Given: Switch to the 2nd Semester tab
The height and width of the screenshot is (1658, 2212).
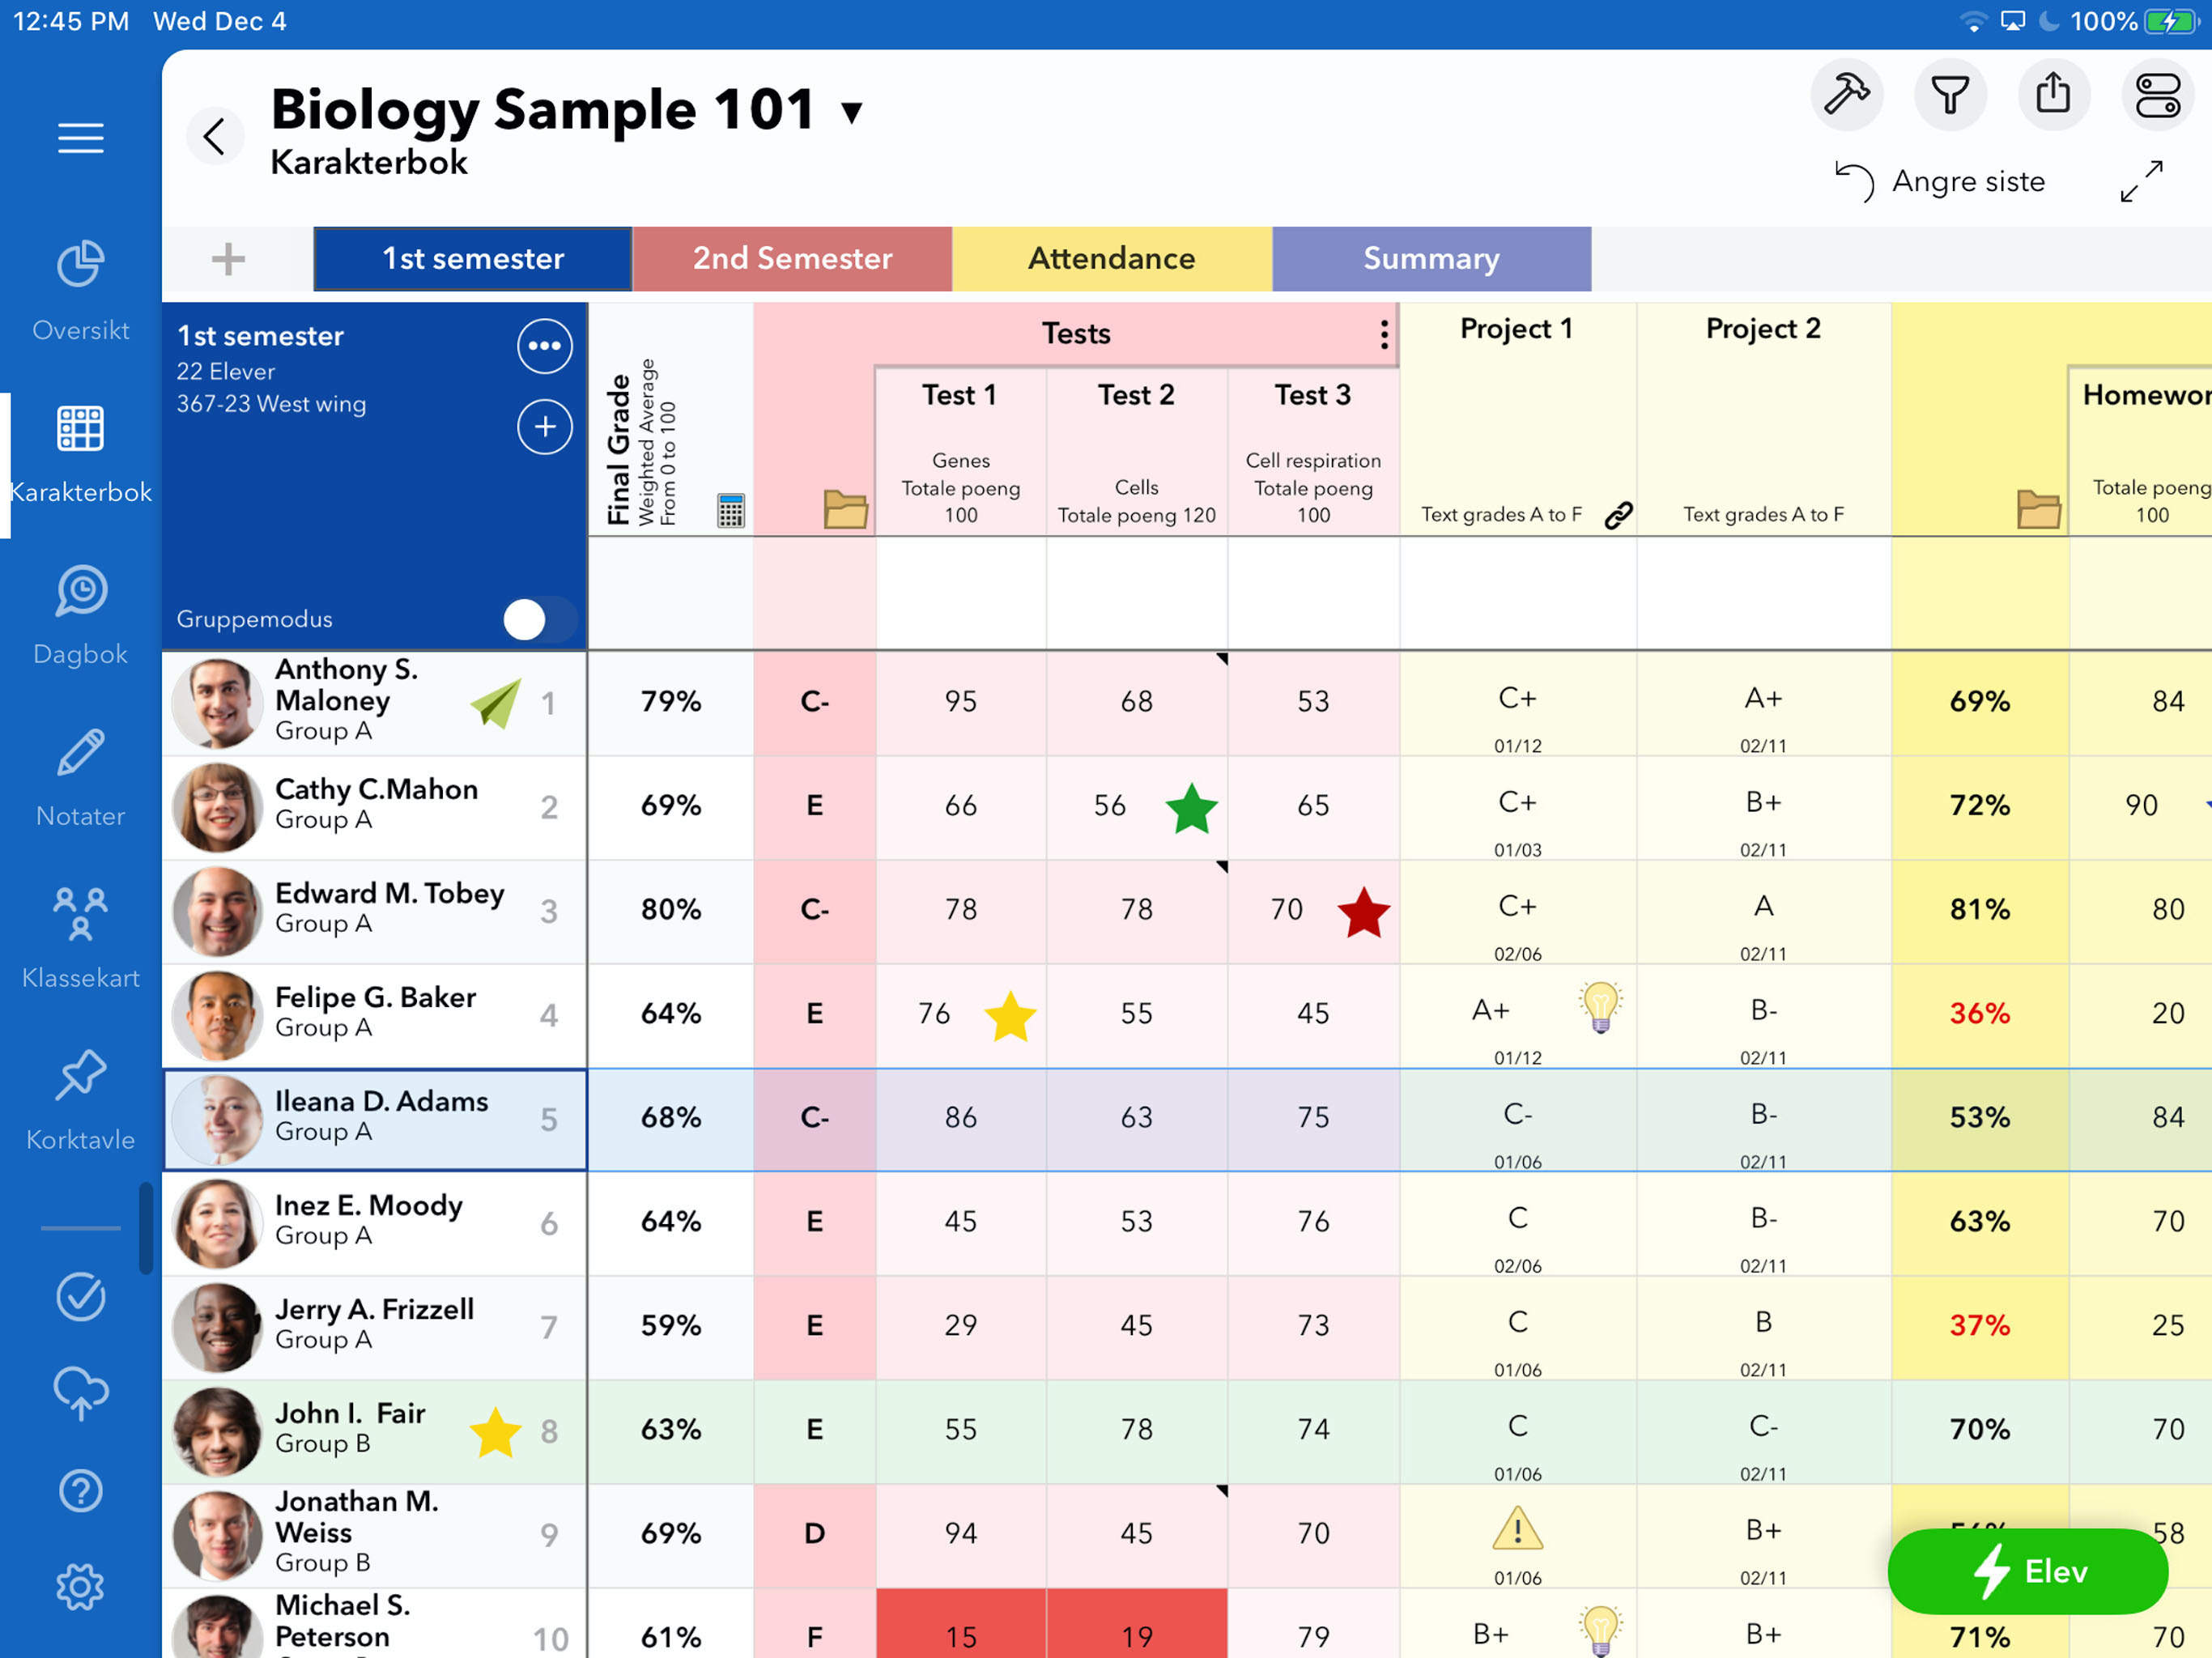Looking at the screenshot, I should [792, 259].
